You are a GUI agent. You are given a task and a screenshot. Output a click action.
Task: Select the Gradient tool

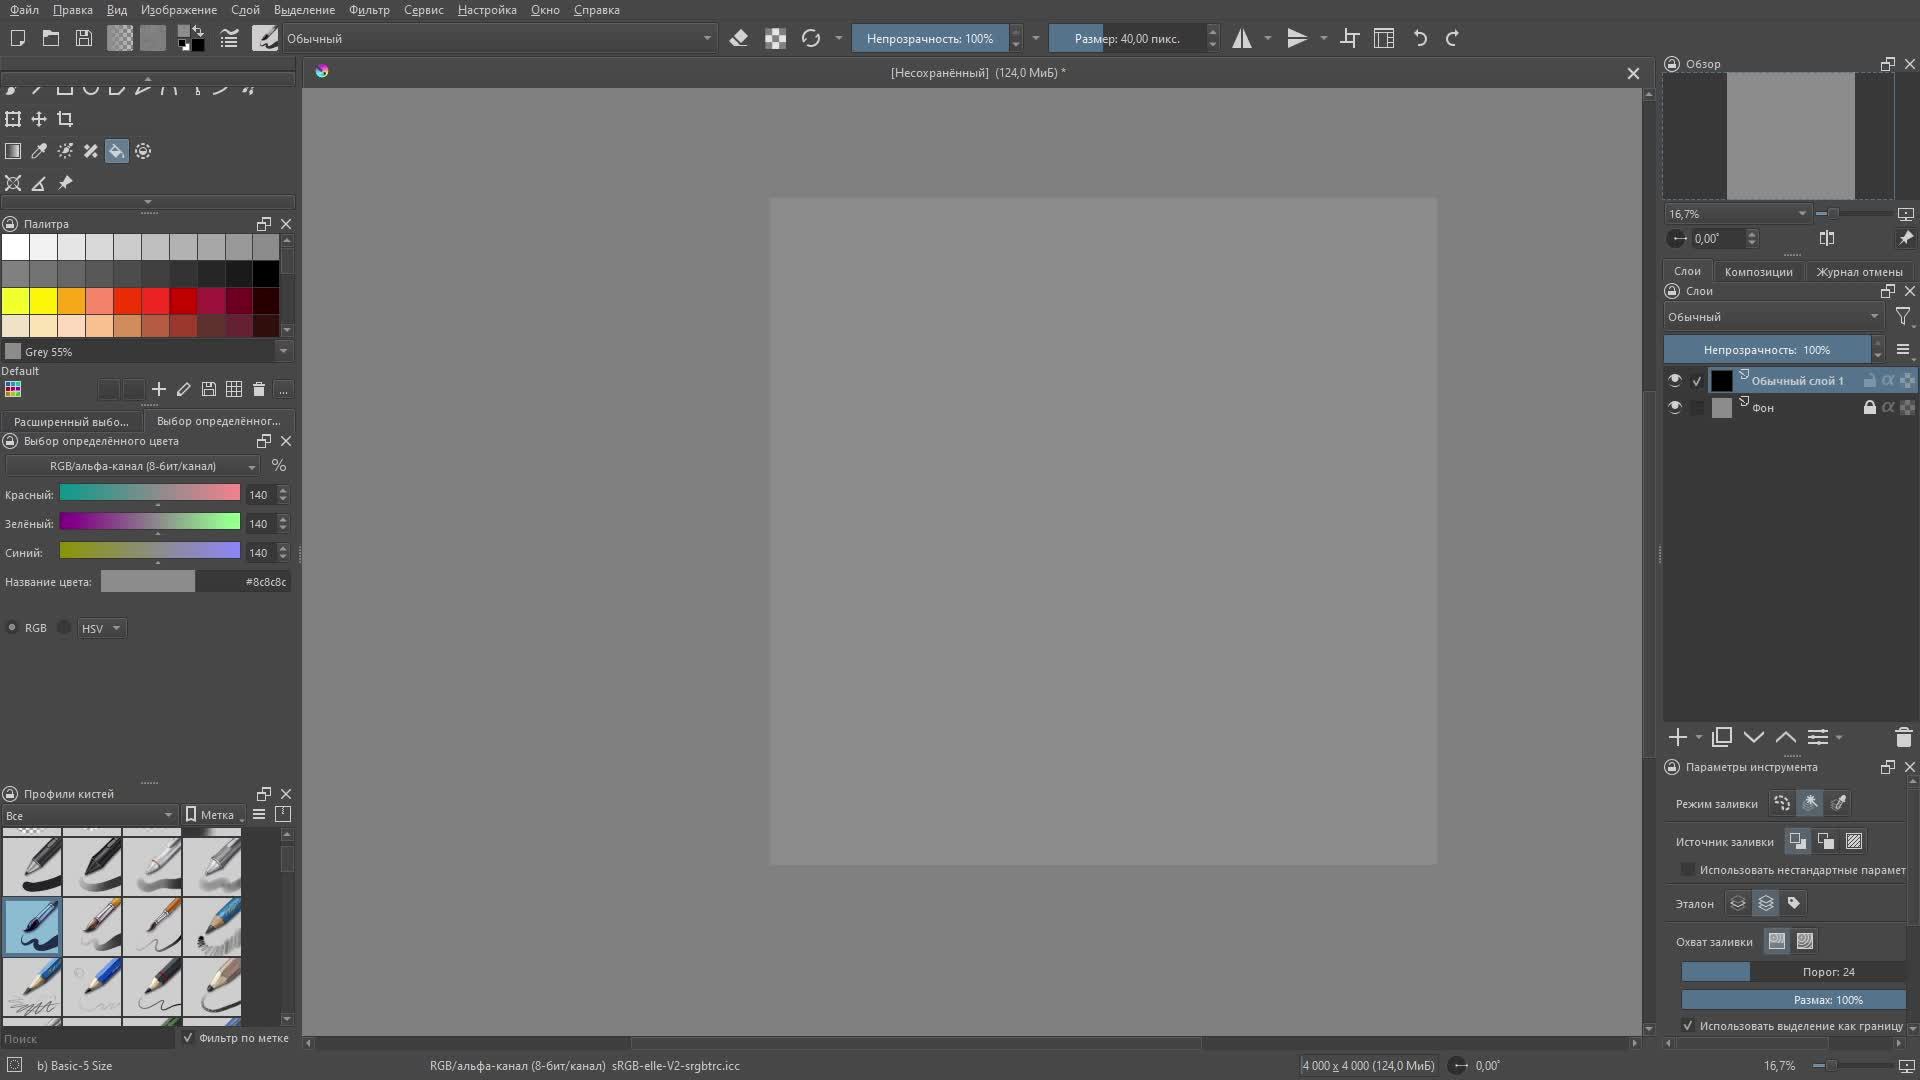(13, 151)
